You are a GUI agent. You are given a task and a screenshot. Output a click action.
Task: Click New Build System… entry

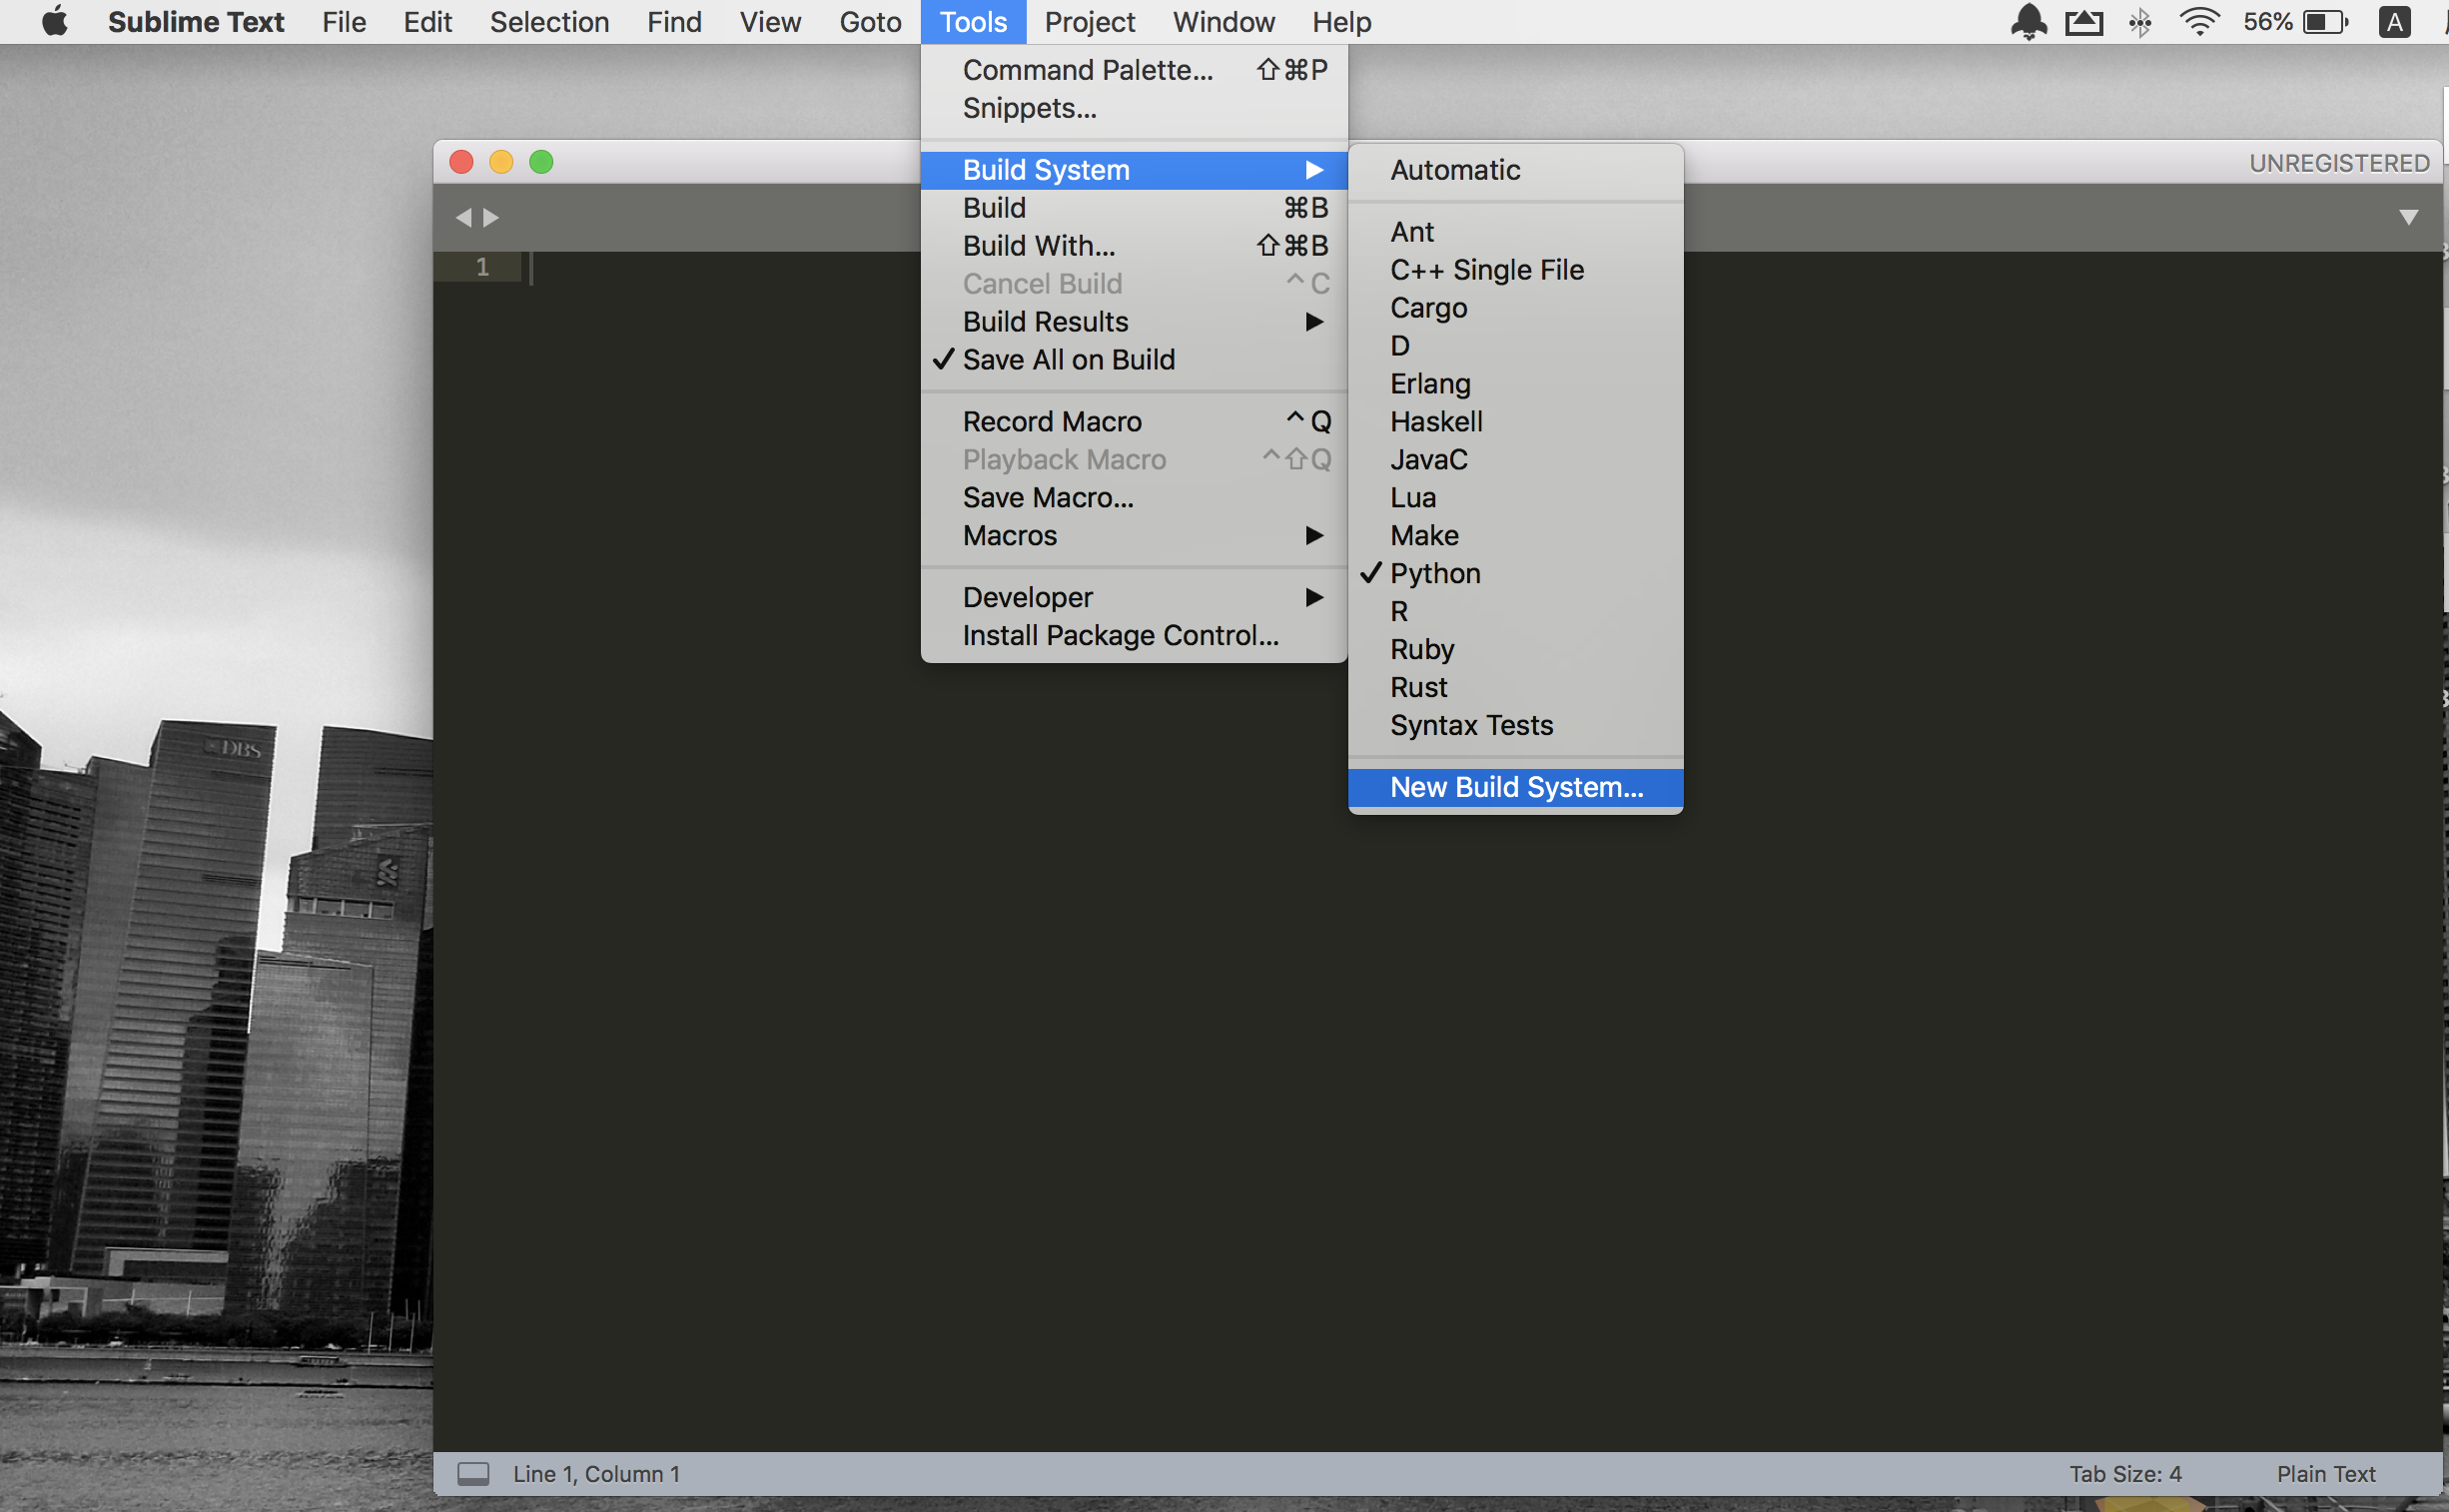pos(1515,788)
